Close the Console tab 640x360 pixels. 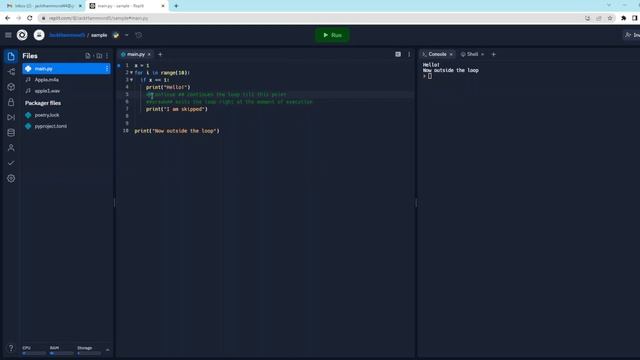point(451,54)
